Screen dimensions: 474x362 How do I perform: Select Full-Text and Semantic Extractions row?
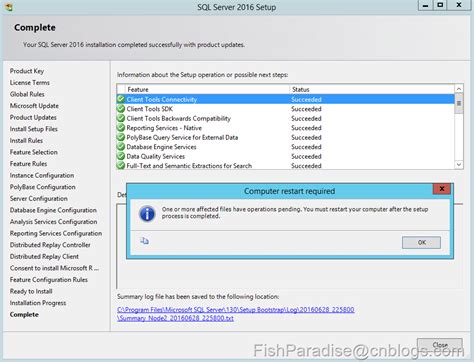click(x=285, y=166)
